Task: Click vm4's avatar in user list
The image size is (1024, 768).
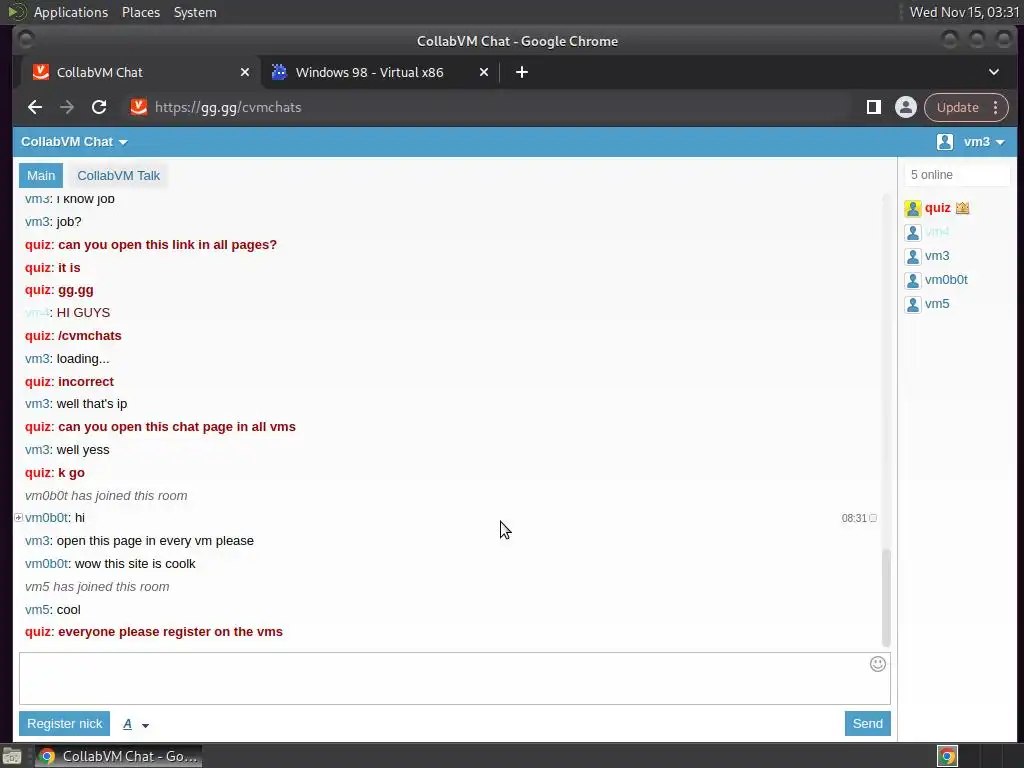Action: pos(912,232)
